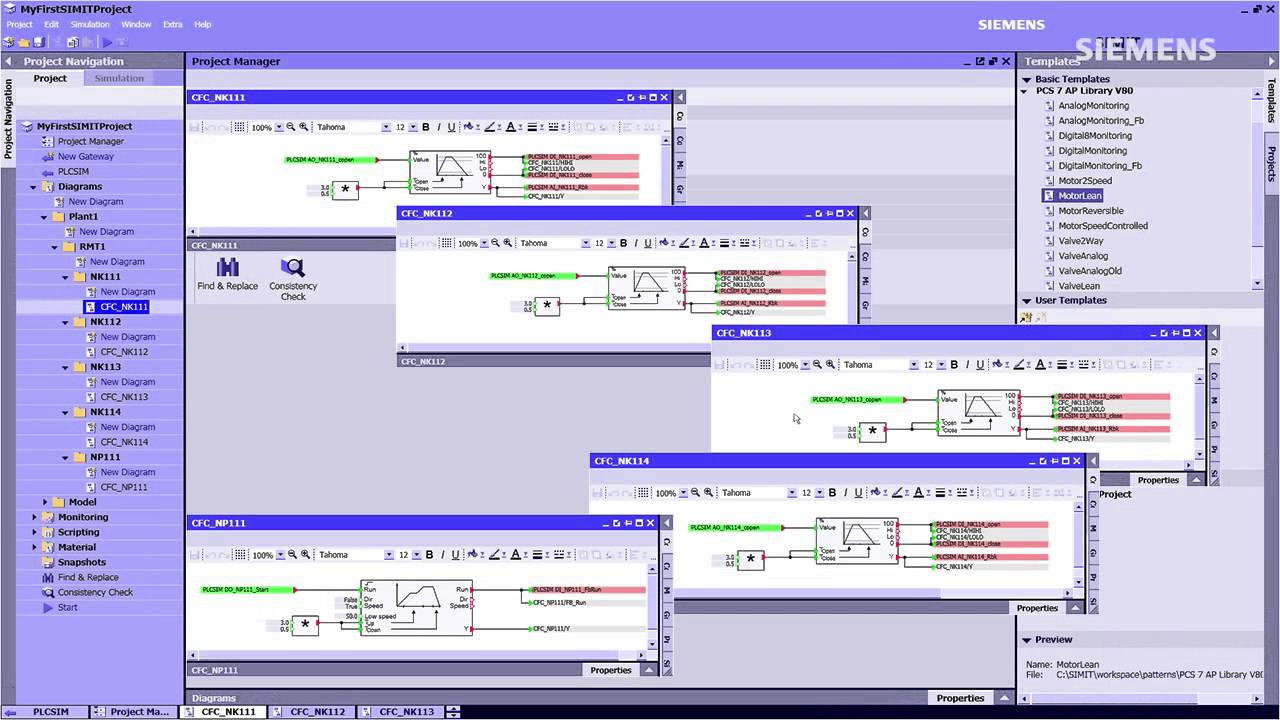Open font size dropdown in CFC_NK112

(611, 244)
